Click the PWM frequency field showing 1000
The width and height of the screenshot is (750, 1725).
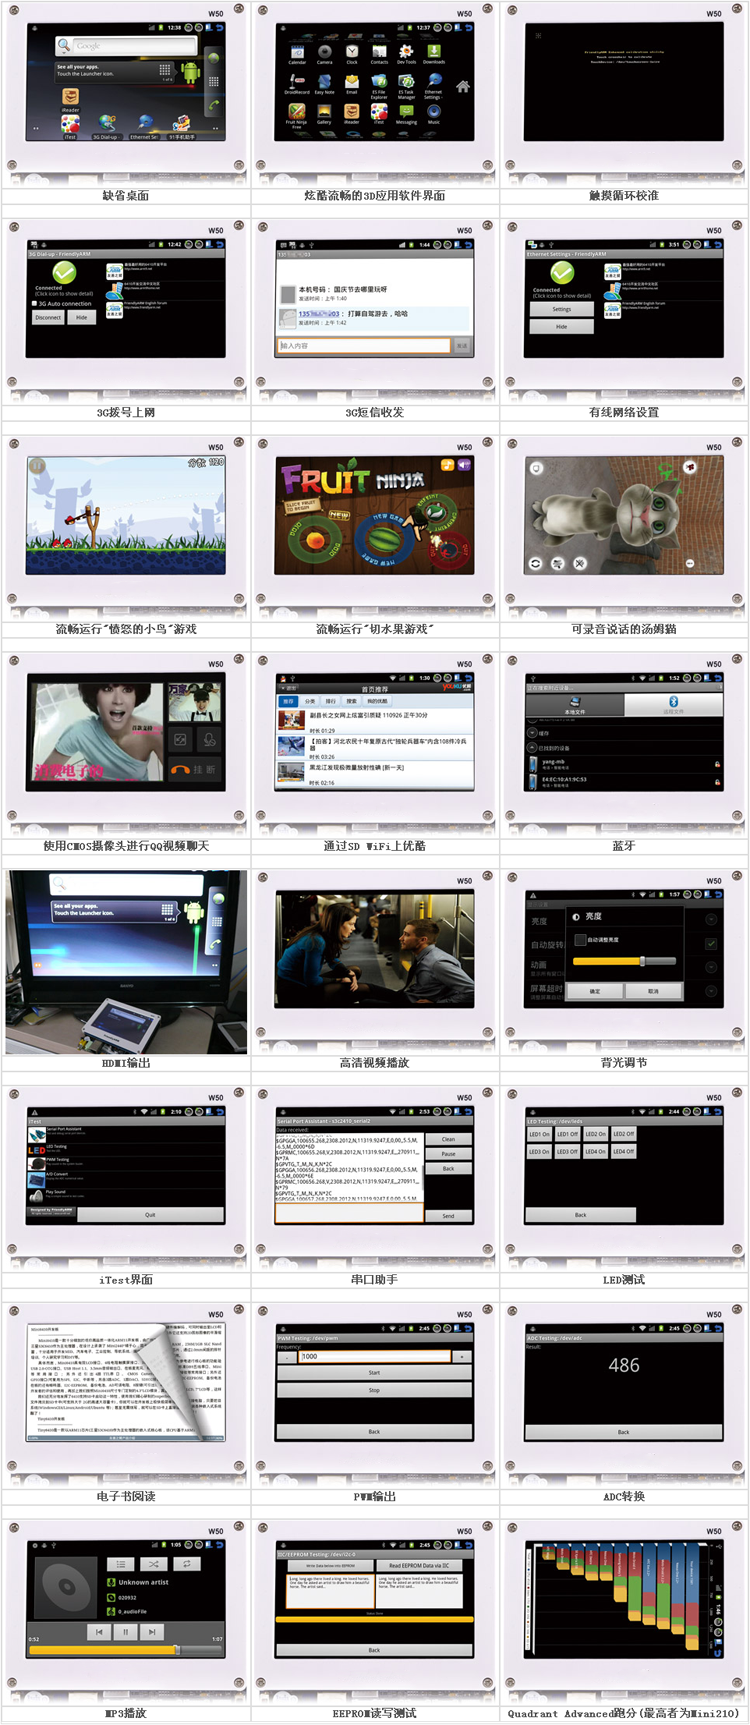(376, 1357)
